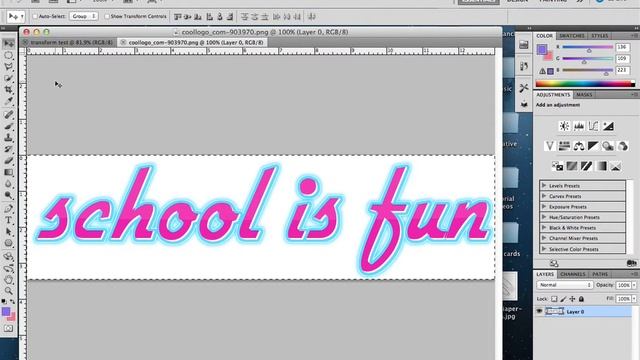Open the Opacity slider dropdown arrow
Screen dimensions: 640x360
(x=634, y=285)
